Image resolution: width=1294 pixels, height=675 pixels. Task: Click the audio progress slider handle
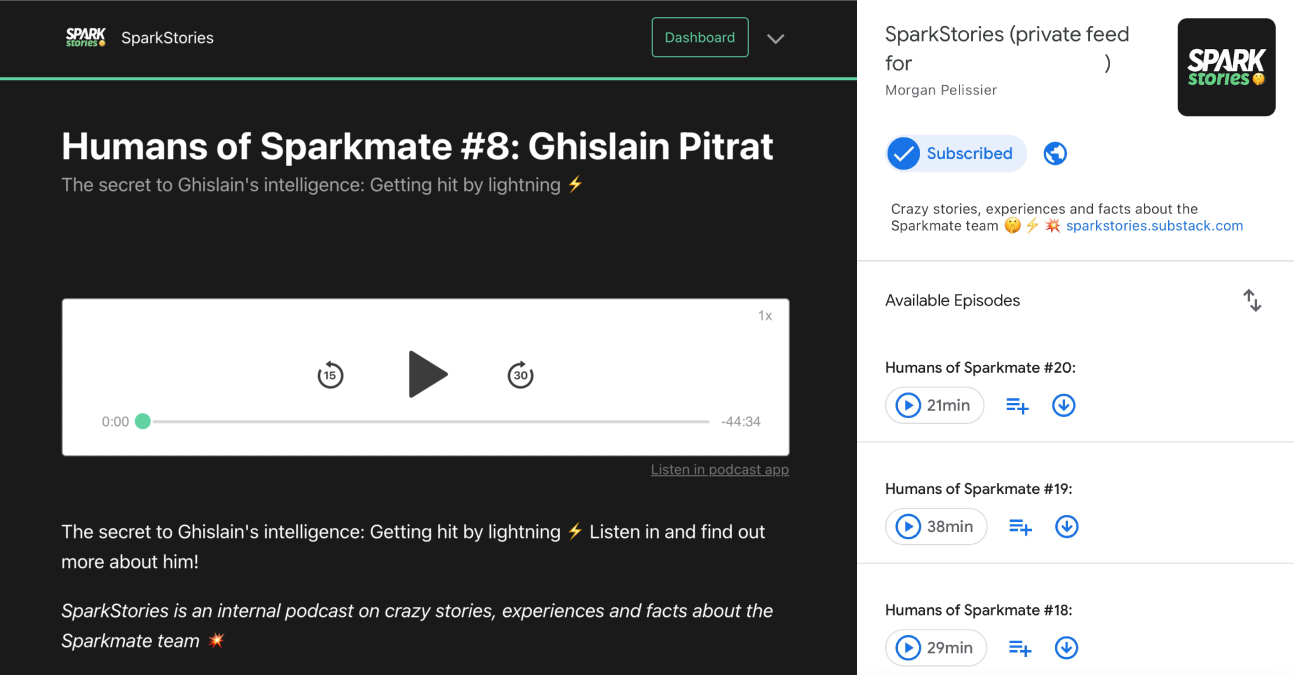[x=143, y=421]
